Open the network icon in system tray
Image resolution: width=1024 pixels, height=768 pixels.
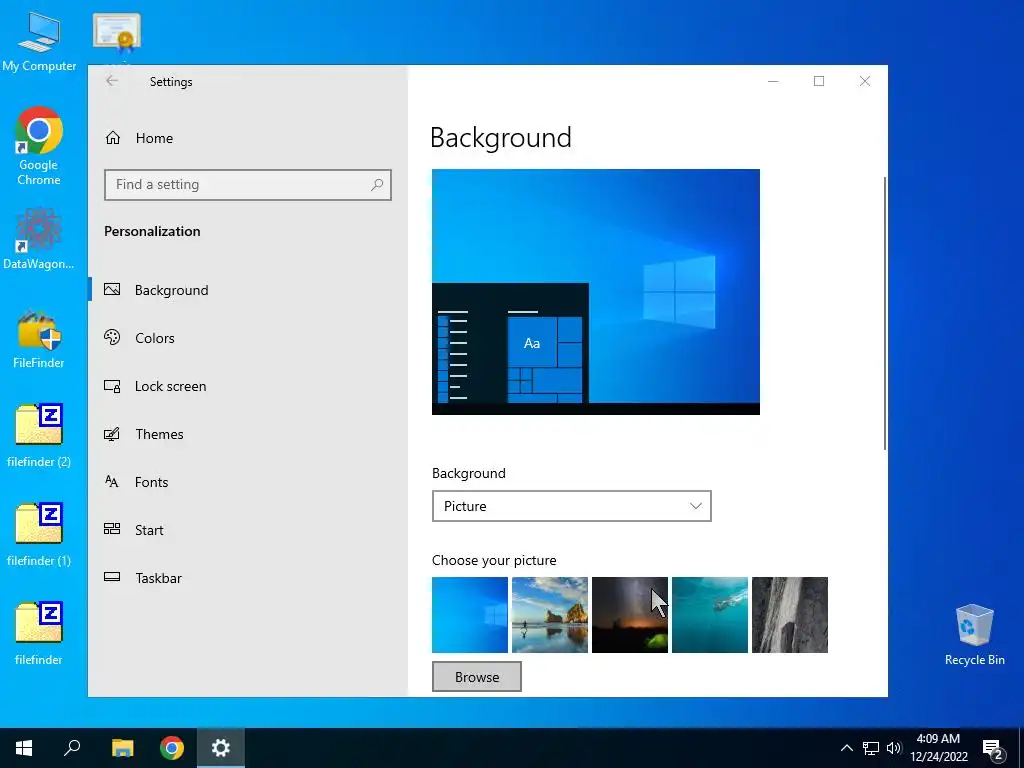(x=871, y=748)
